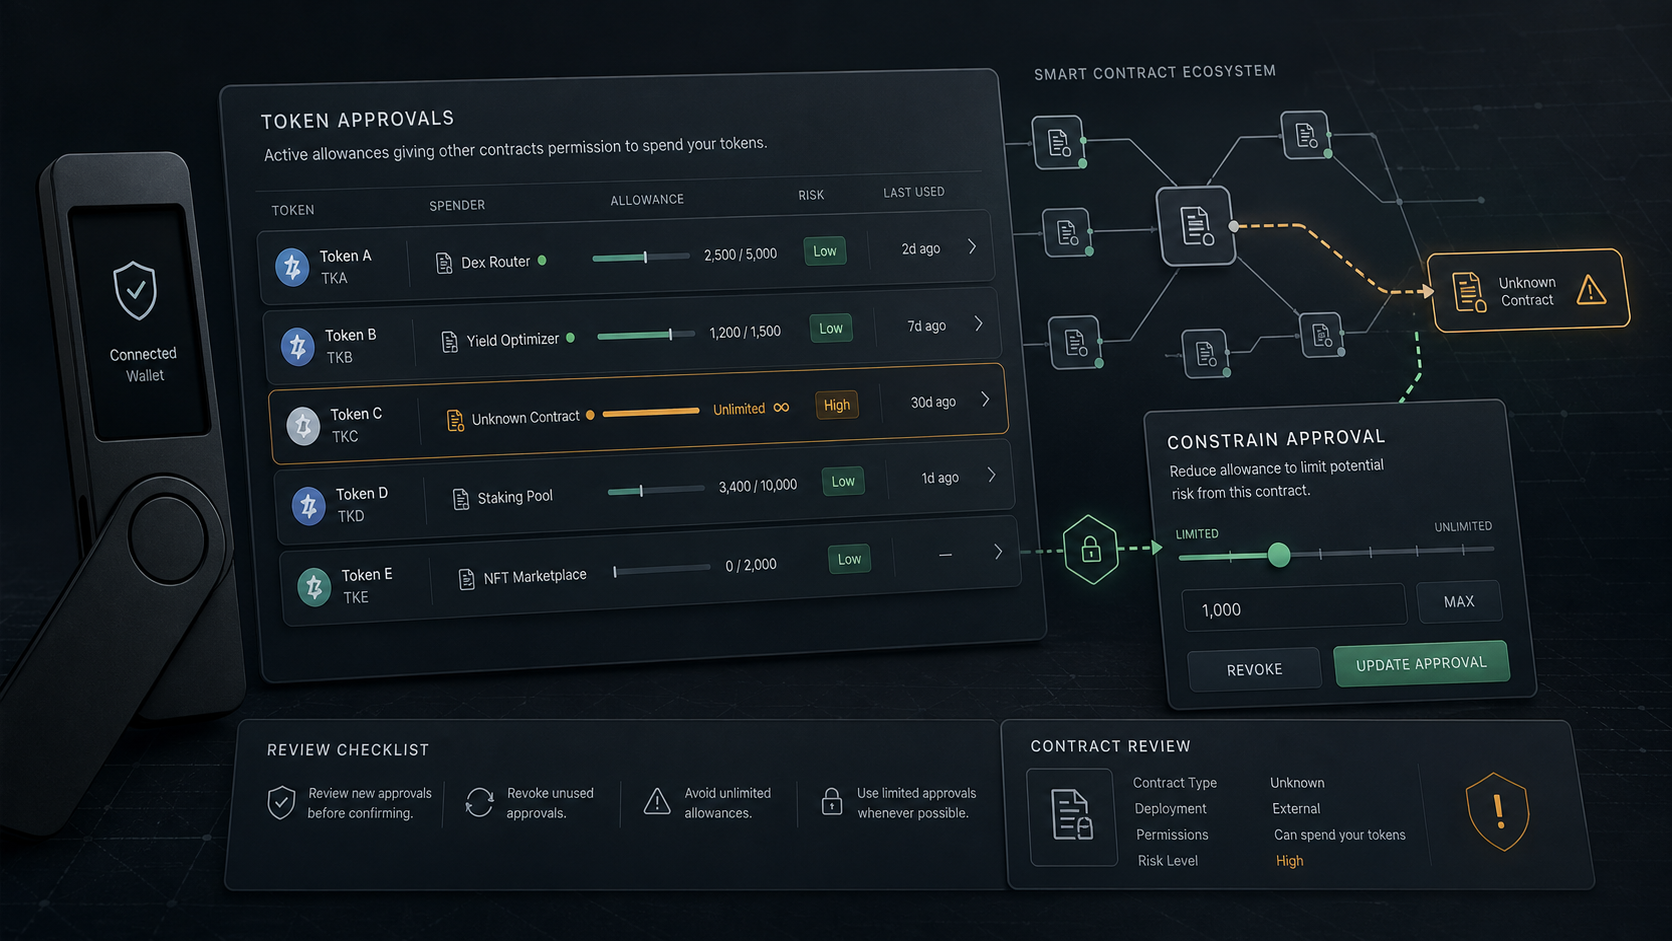The image size is (1672, 941).
Task: Click the Token A allowance bar
Action: click(640, 257)
